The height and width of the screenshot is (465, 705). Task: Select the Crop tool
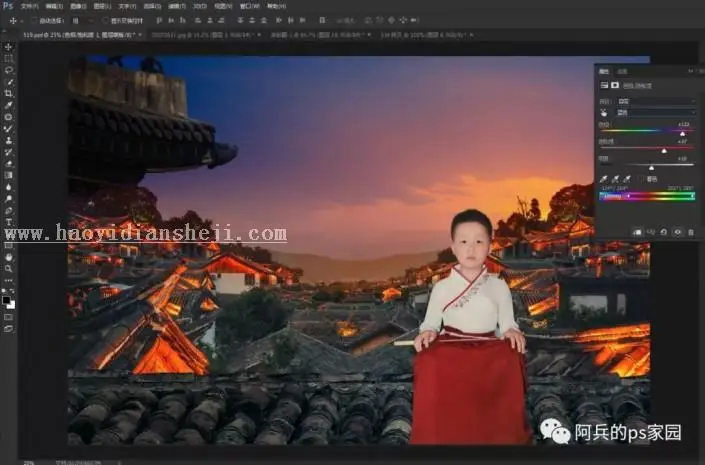tap(9, 94)
